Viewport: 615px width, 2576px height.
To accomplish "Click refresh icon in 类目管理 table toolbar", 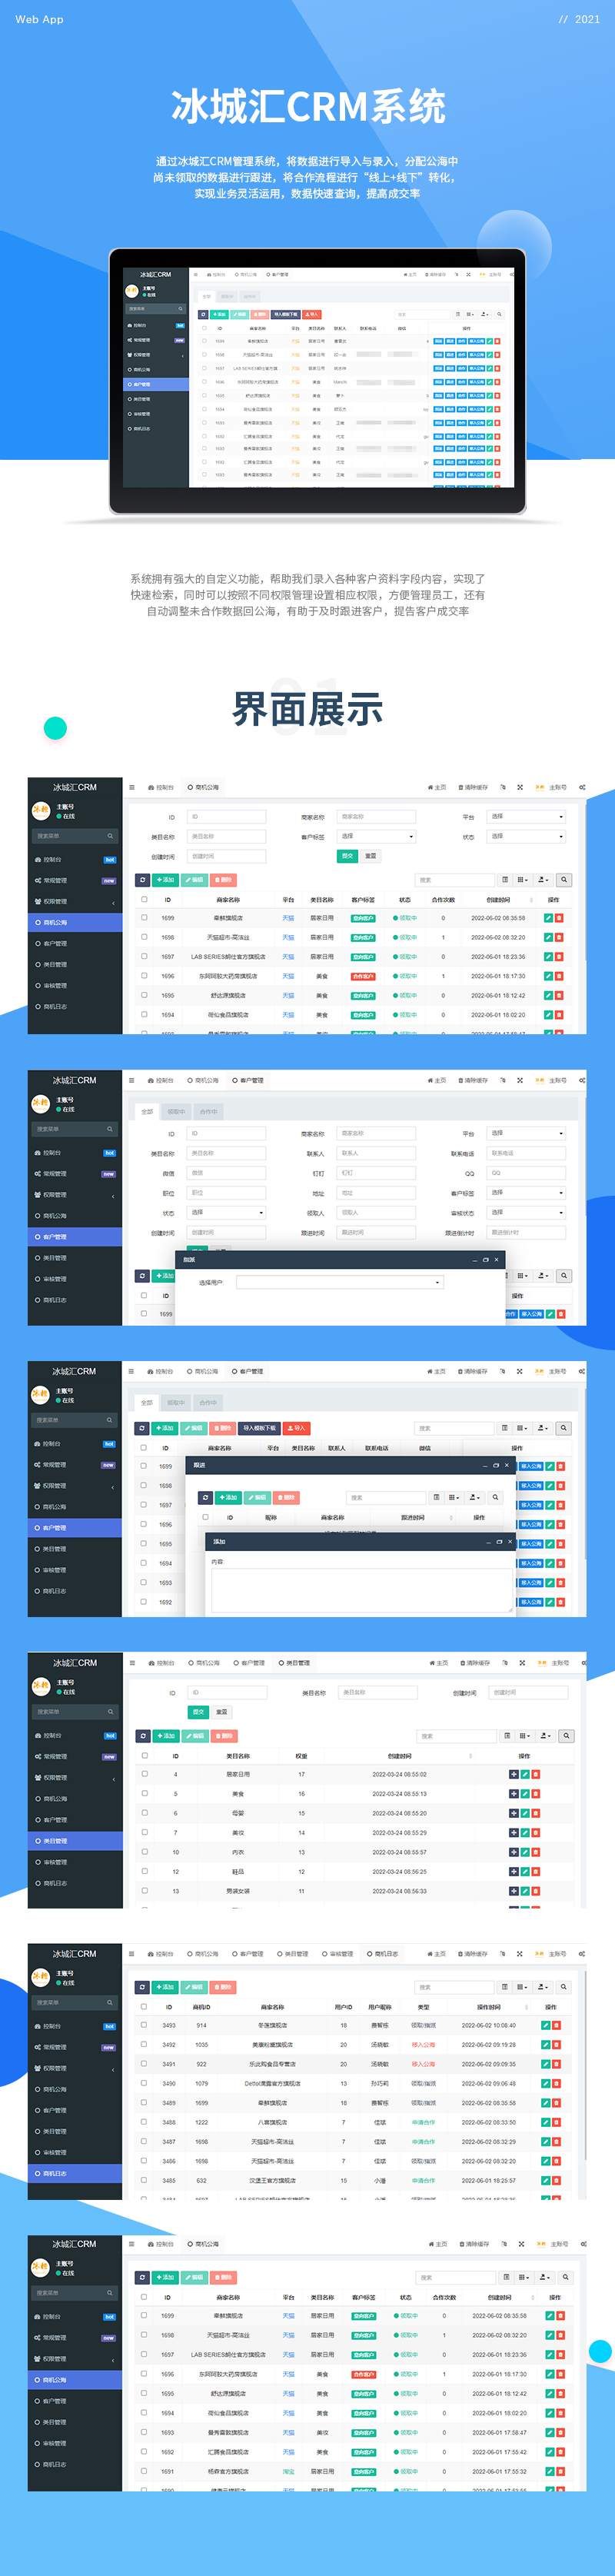I will tap(143, 1736).
